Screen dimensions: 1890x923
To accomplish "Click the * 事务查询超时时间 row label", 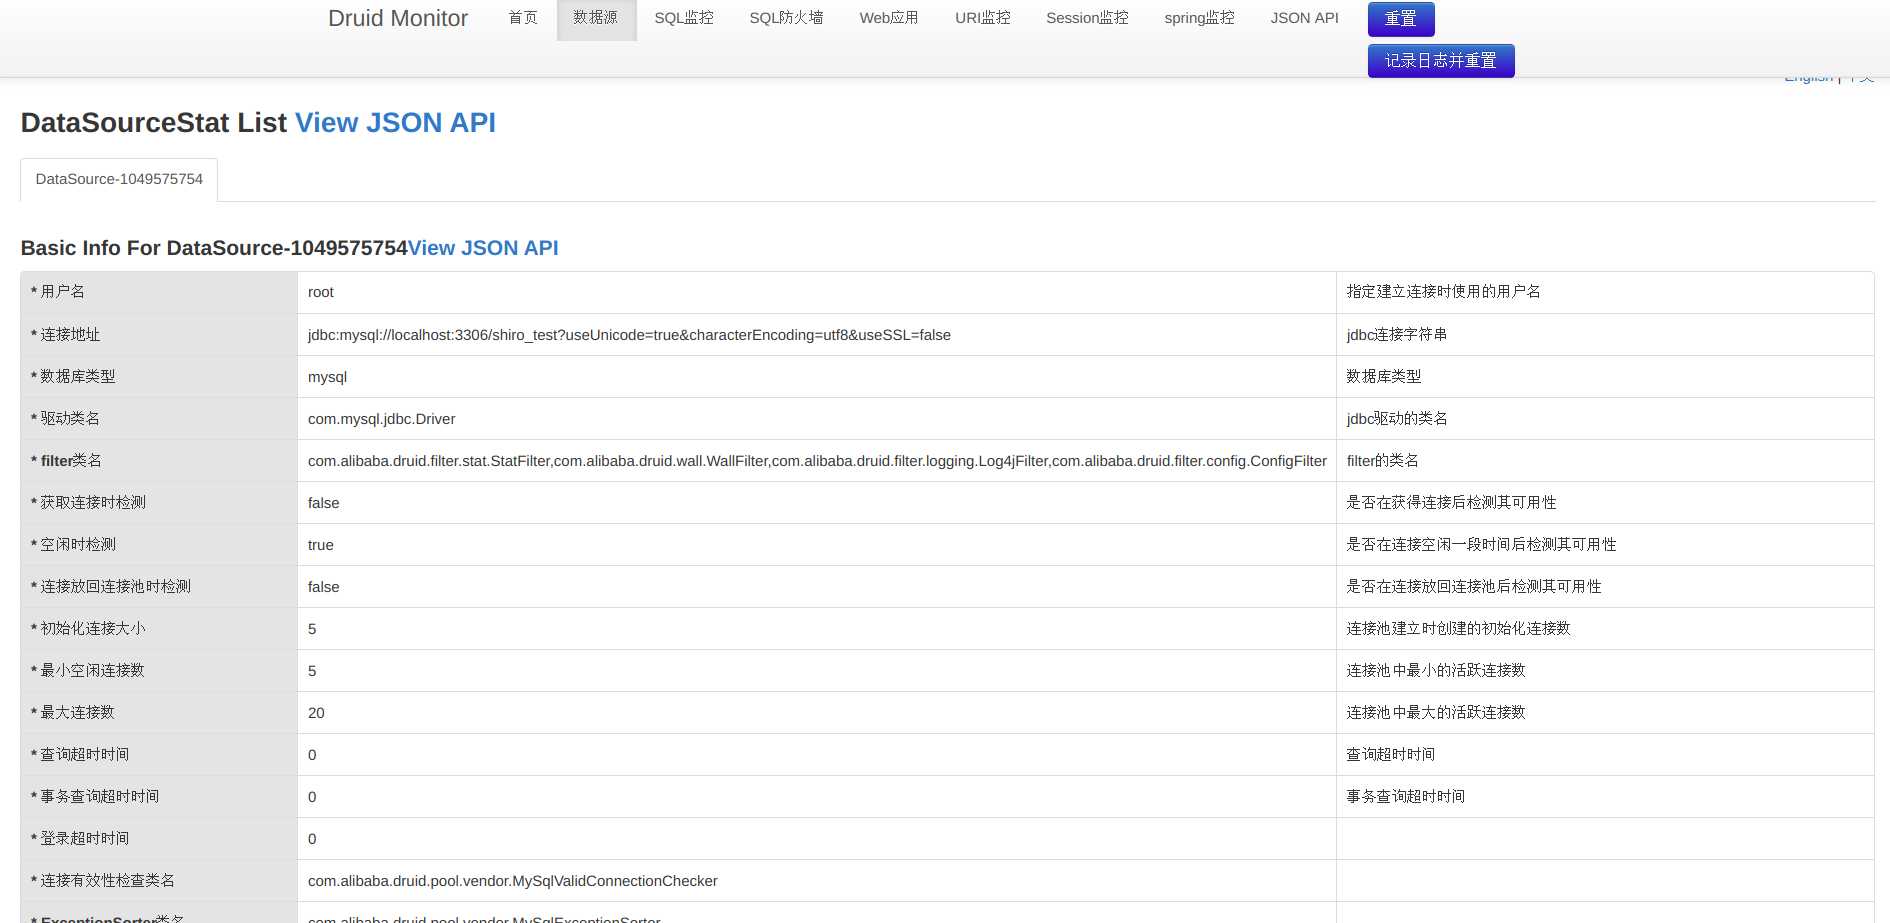I will pyautogui.click(x=95, y=797).
